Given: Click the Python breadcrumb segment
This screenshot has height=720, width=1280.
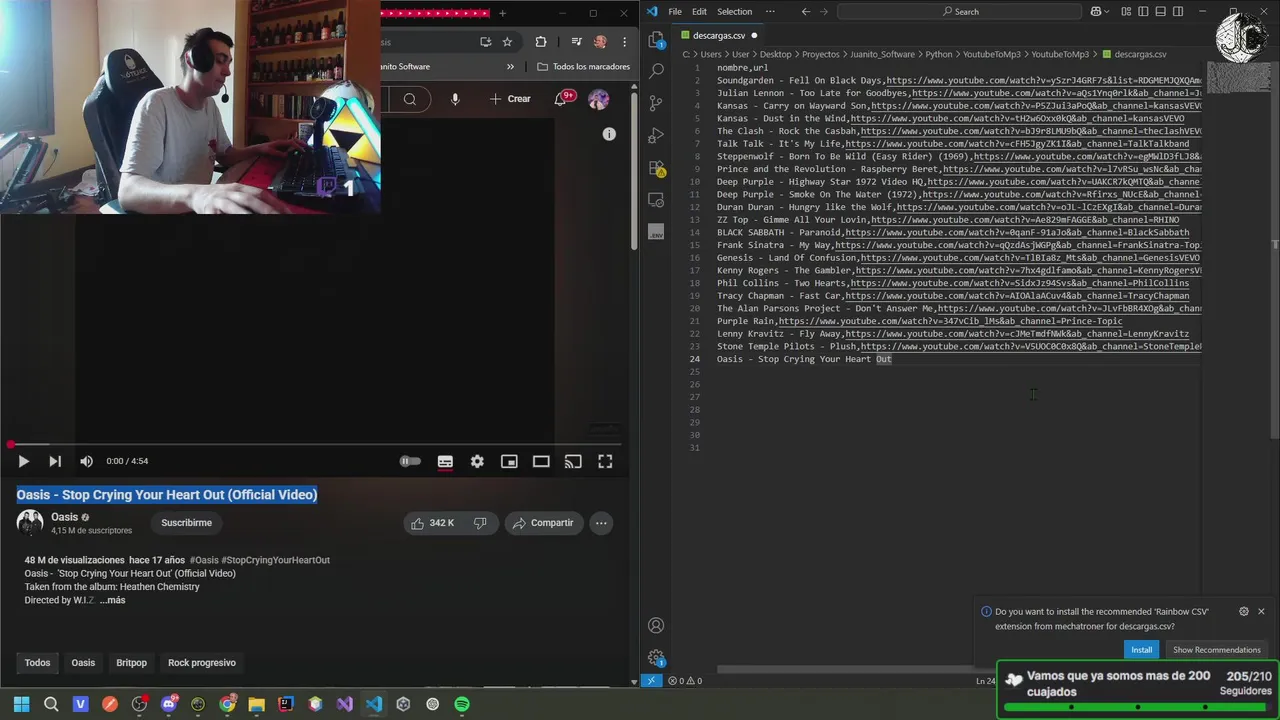Looking at the screenshot, I should pyautogui.click(x=939, y=54).
